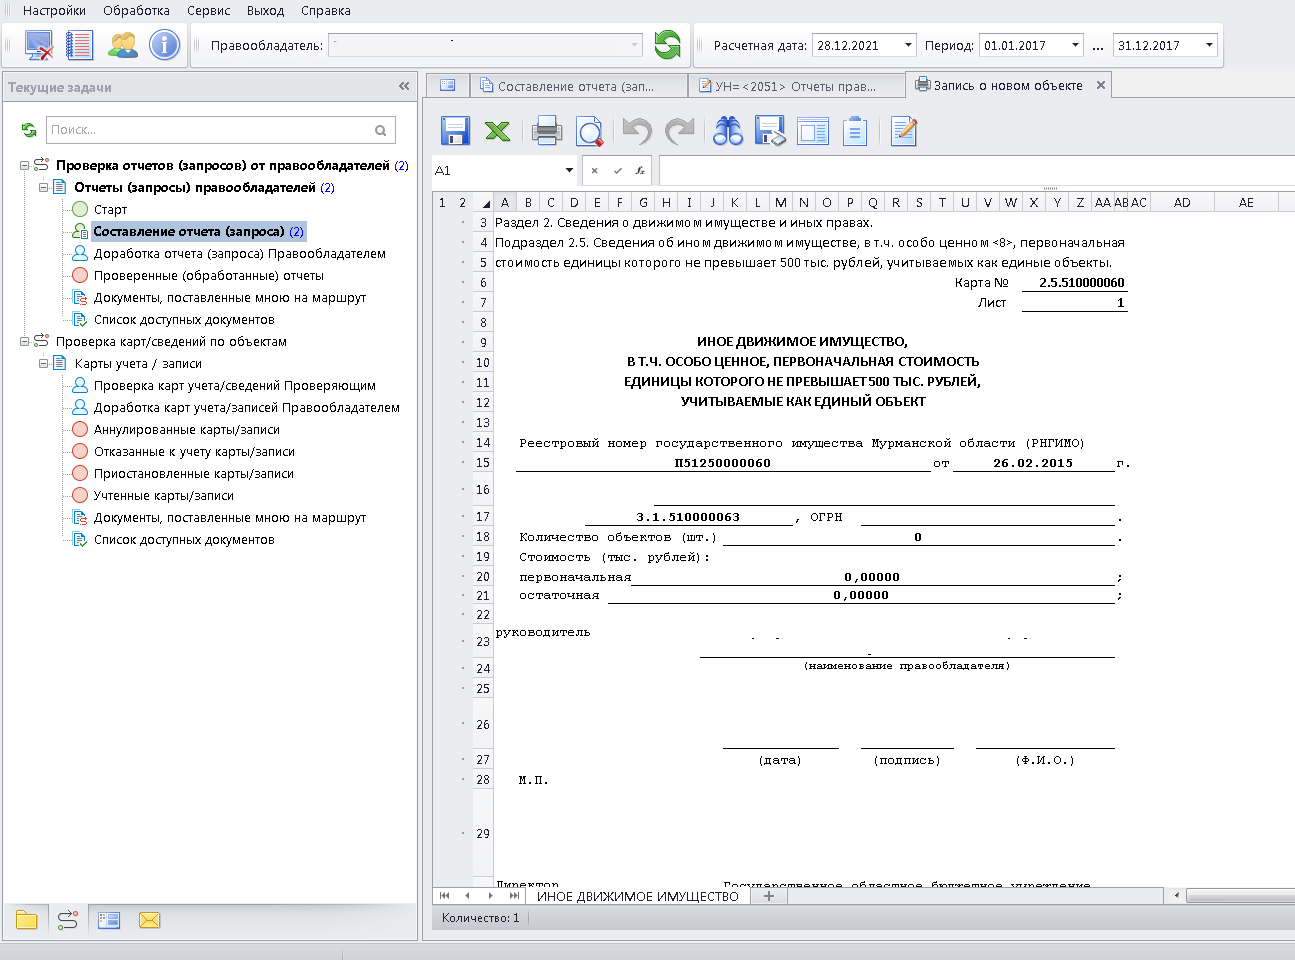Click the clipboard paste icon
This screenshot has width=1295, height=960.
point(855,131)
